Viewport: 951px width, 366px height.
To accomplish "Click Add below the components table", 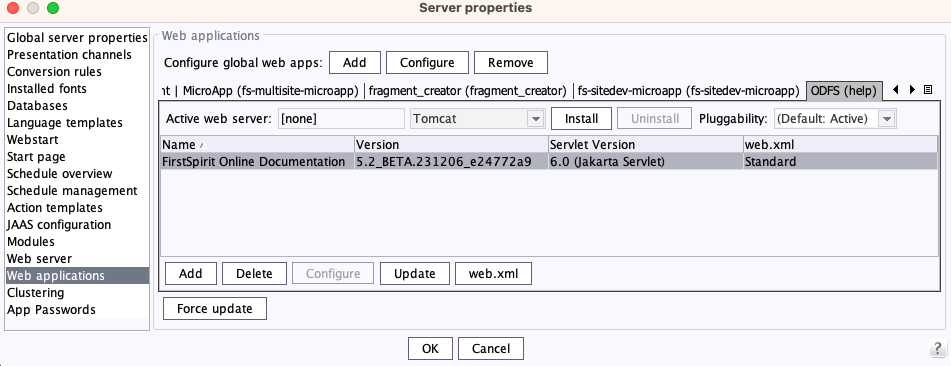I will 190,274.
